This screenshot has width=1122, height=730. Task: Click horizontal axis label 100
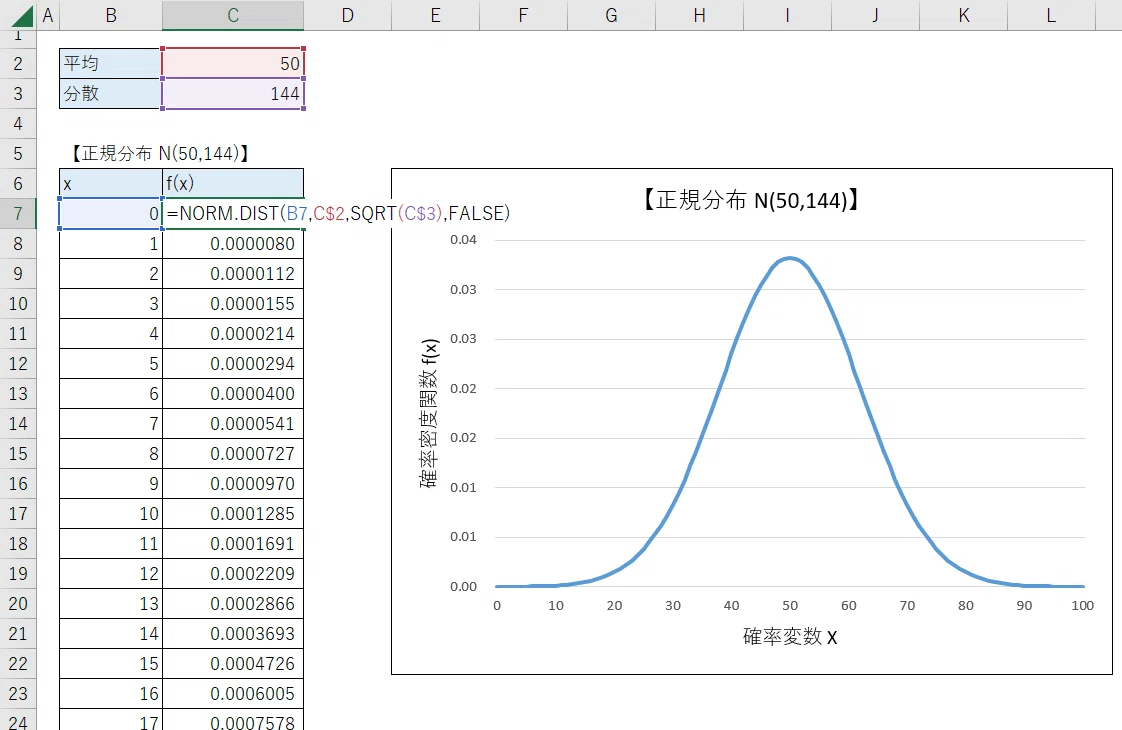coord(1083,605)
